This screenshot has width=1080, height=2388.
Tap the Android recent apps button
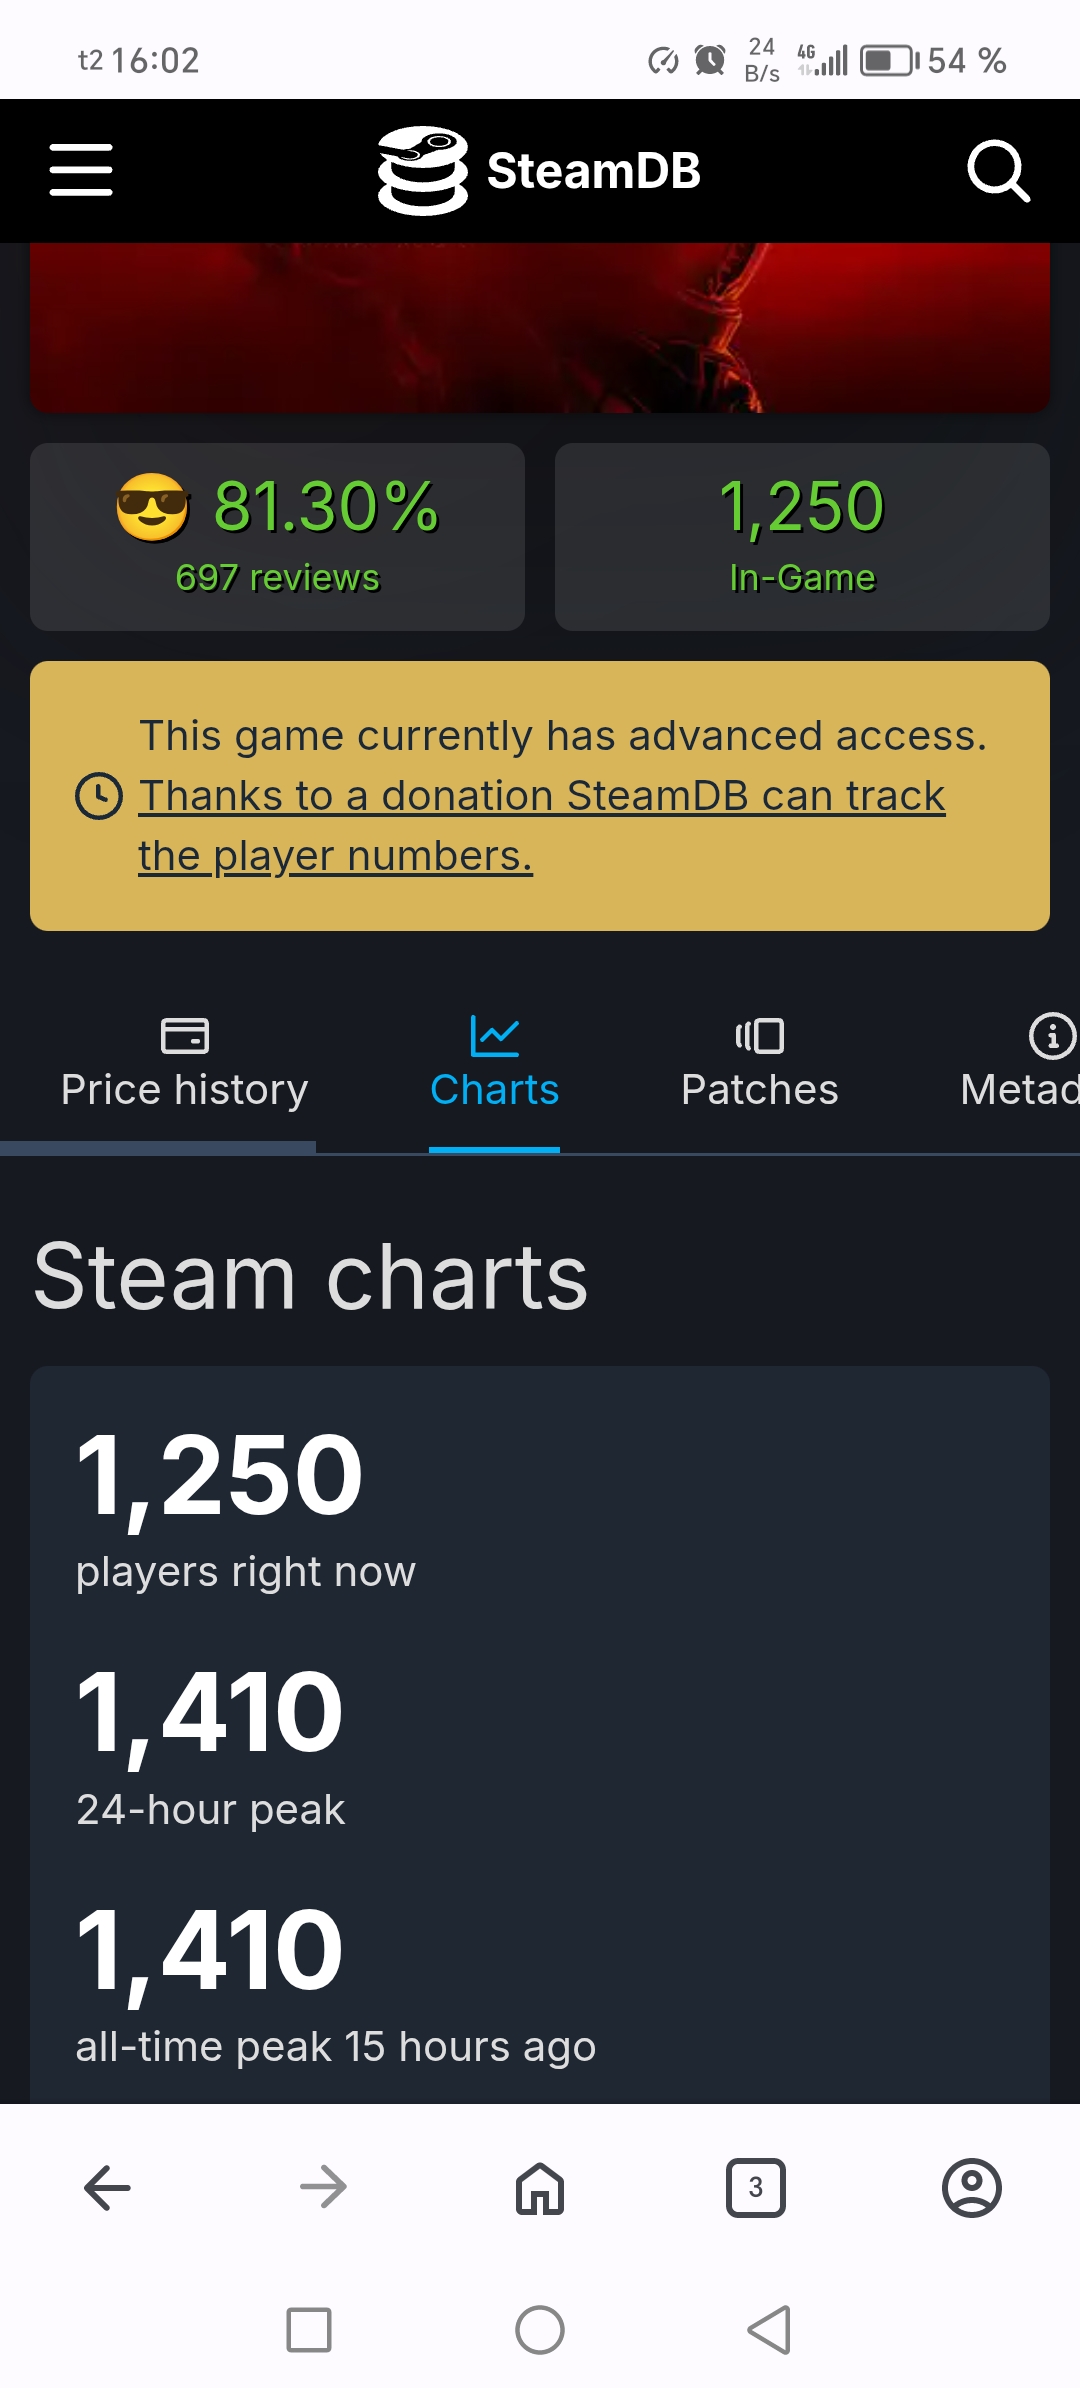coord(309,2330)
